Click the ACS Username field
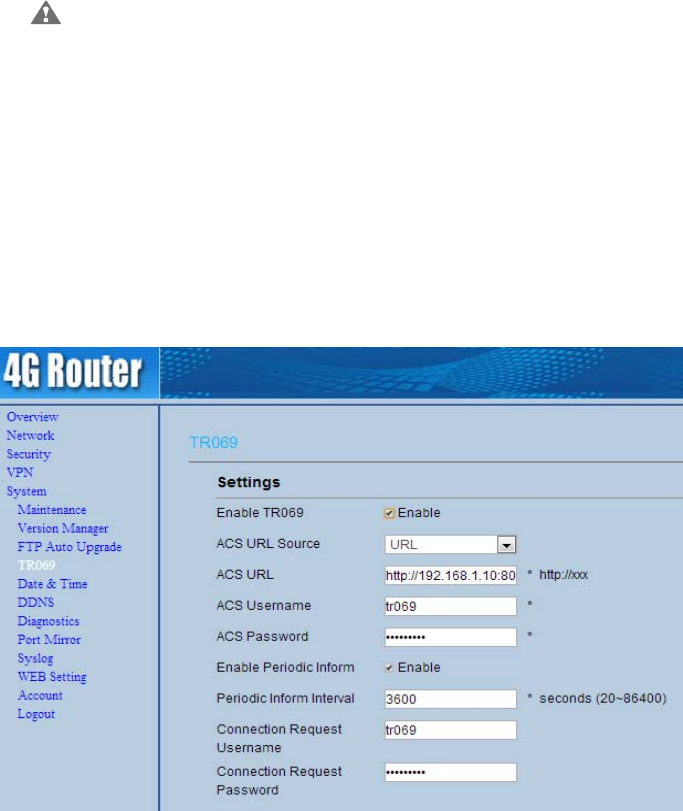 tap(450, 606)
